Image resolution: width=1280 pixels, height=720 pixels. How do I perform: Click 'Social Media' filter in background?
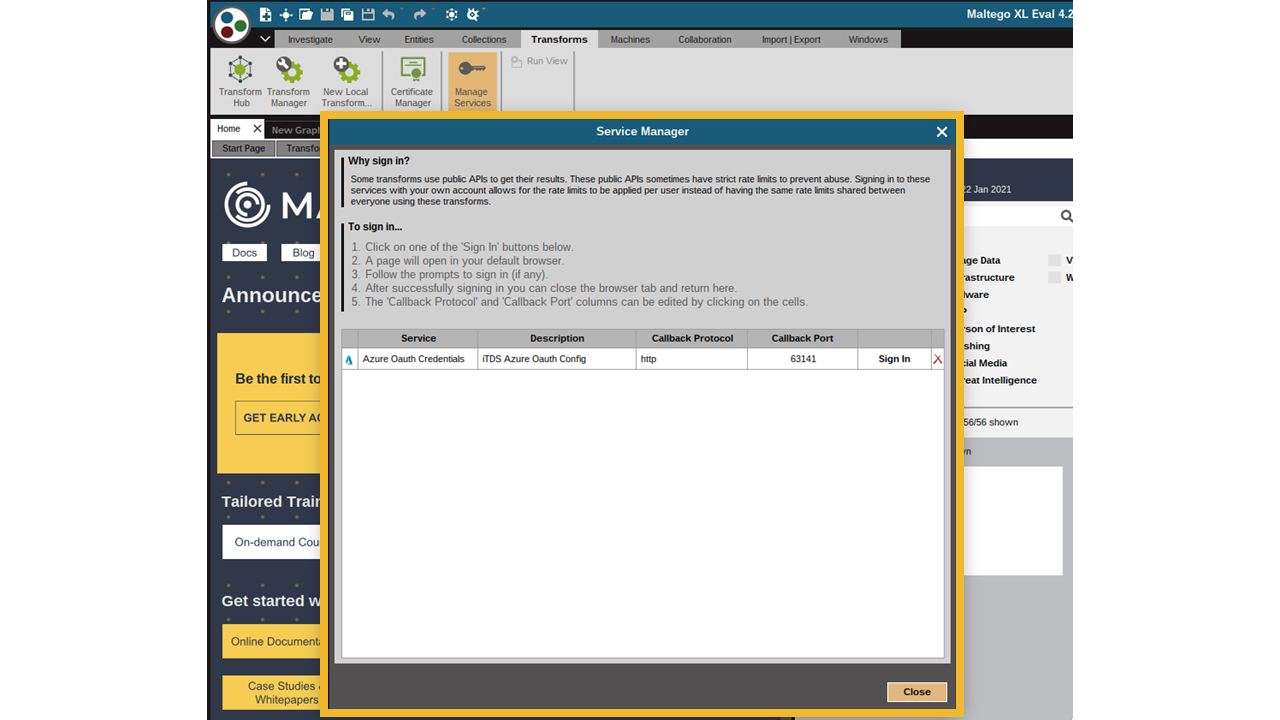984,363
